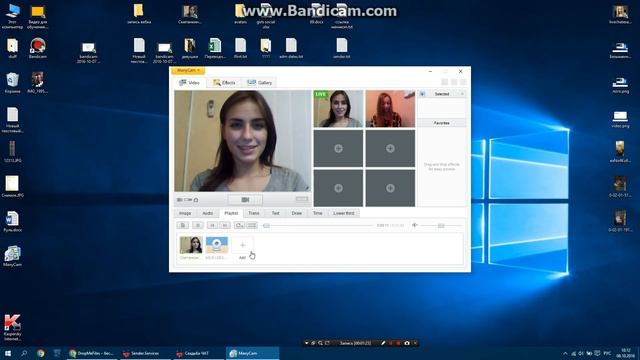Select the red-haired woman video source
This screenshot has height=360, width=640.
(x=390, y=109)
